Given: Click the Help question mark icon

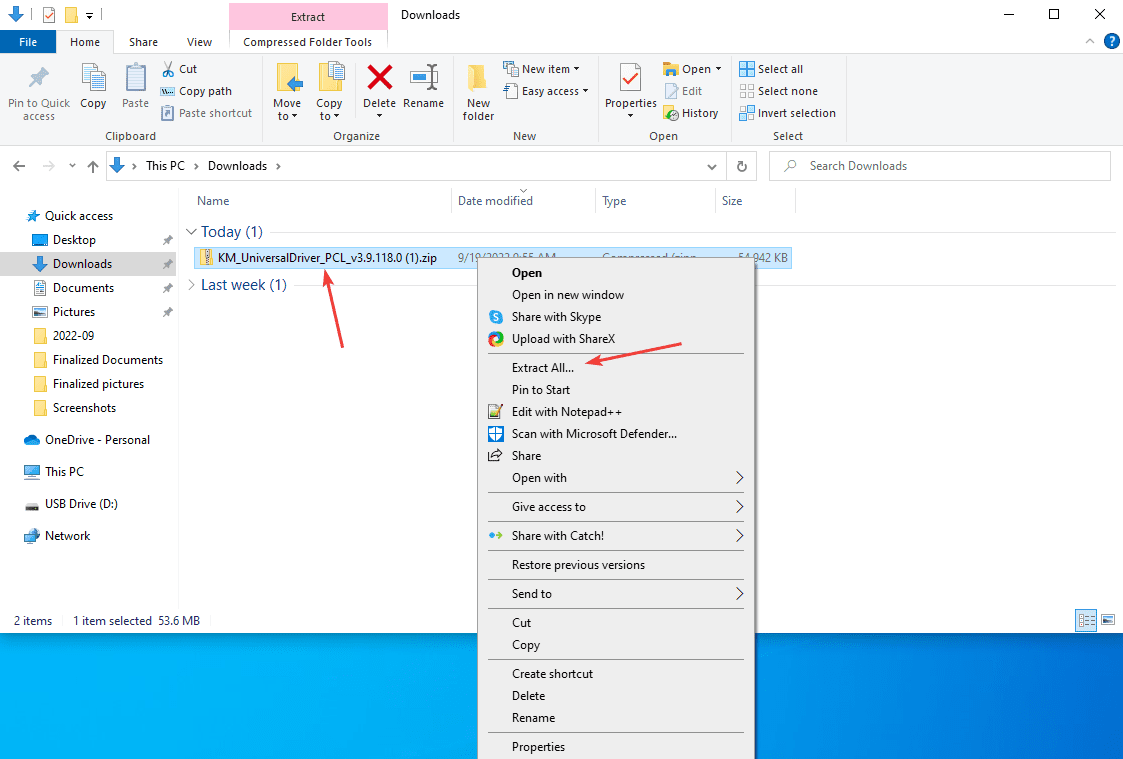Looking at the screenshot, I should 1111,41.
